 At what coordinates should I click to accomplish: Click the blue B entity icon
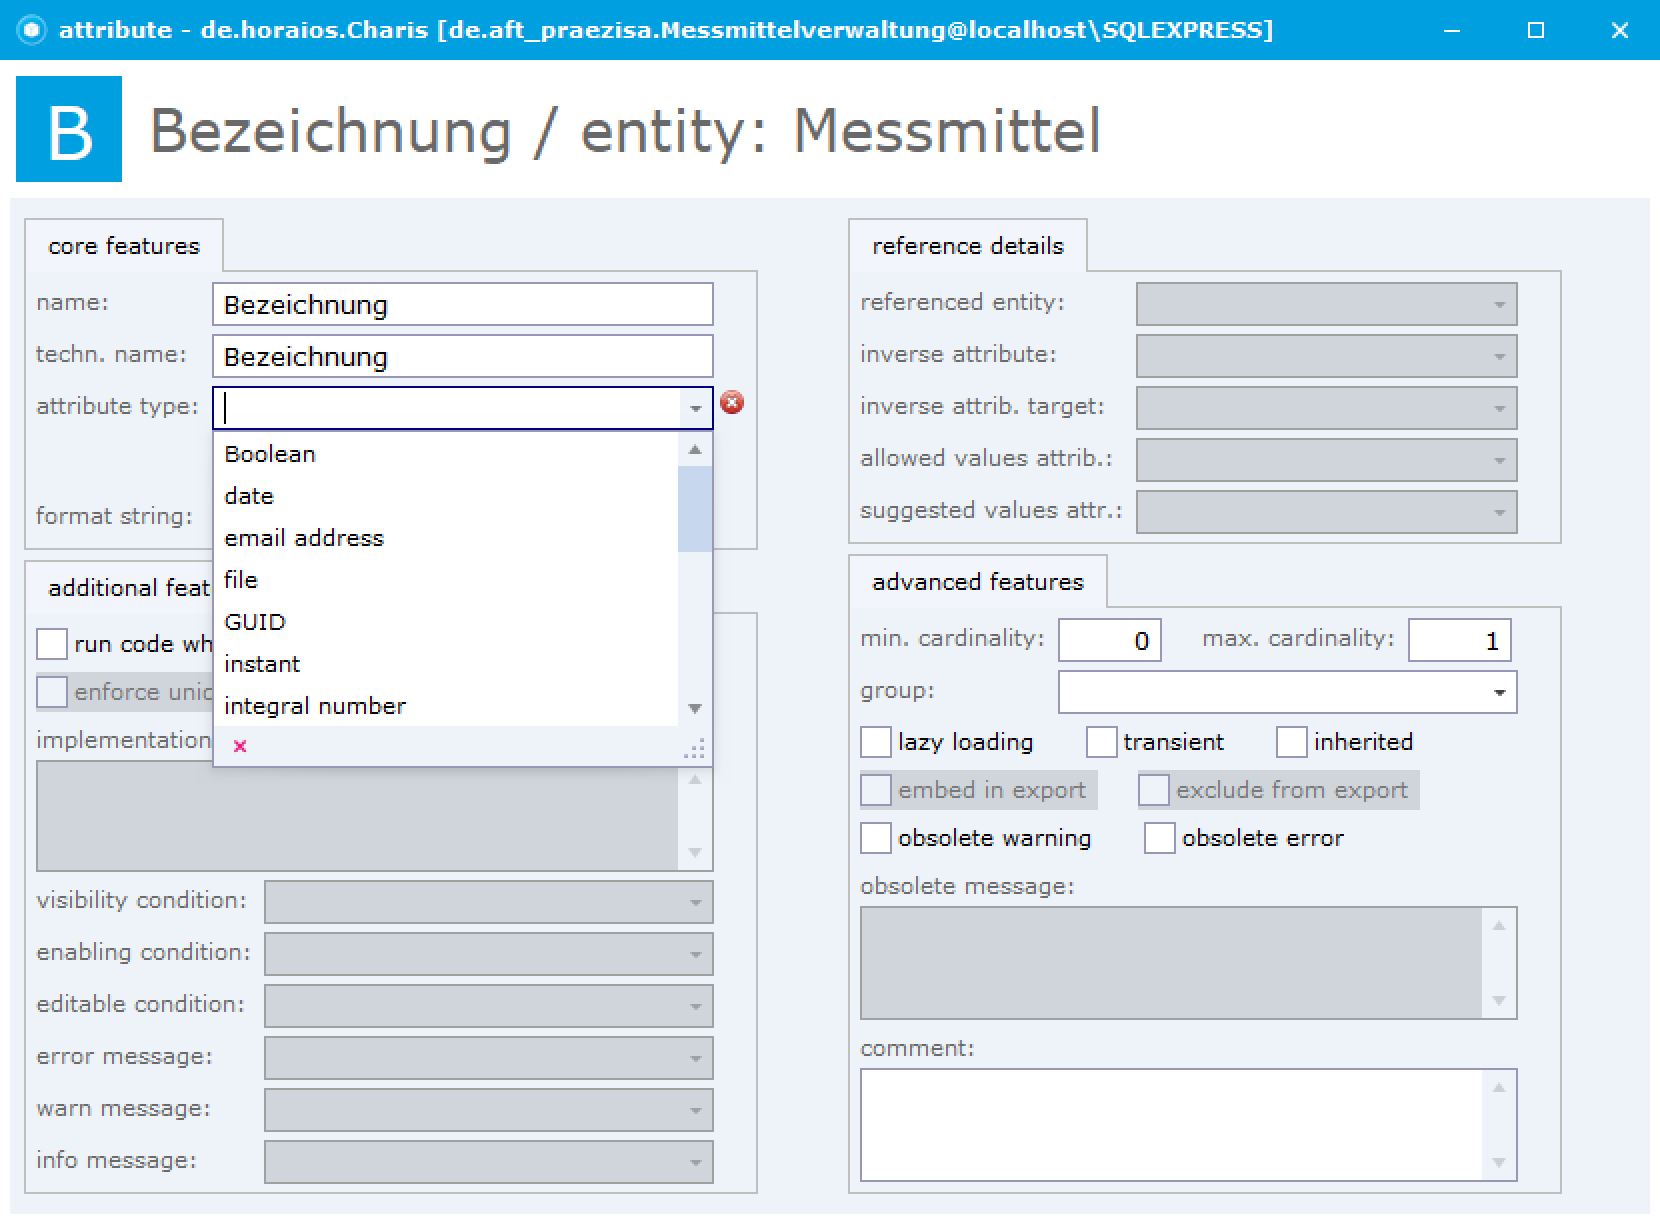pyautogui.click(x=69, y=129)
